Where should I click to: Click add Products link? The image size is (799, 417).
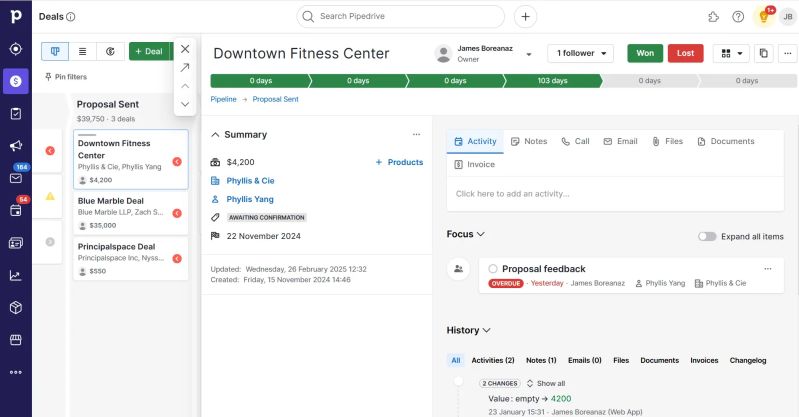399,162
